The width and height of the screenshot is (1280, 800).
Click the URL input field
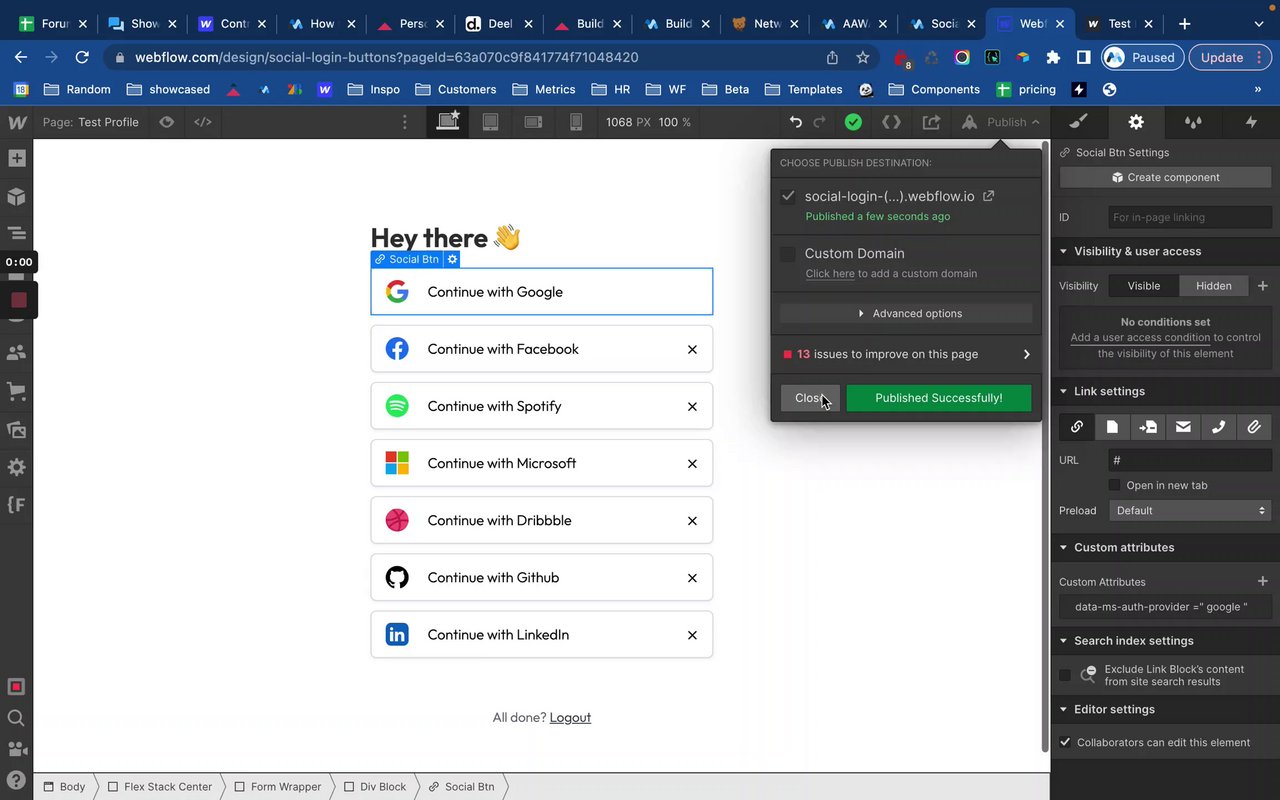(1190, 460)
